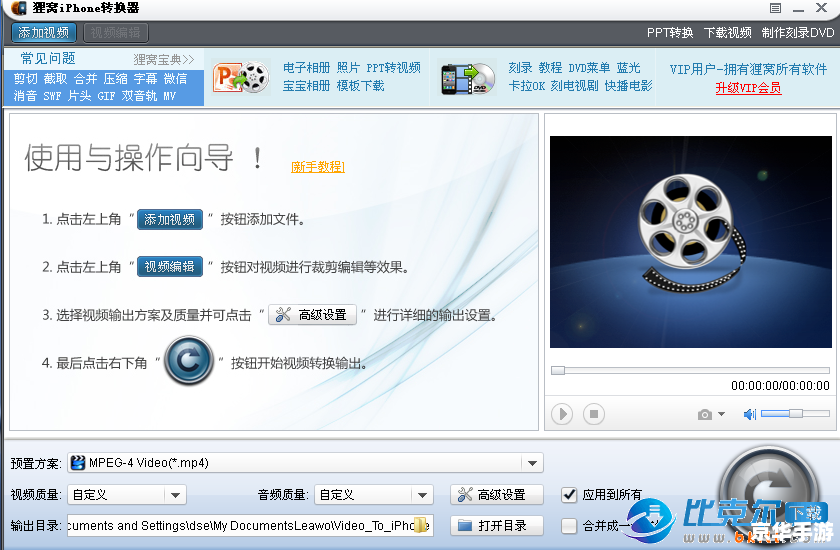Click the 微信 help link

point(175,79)
